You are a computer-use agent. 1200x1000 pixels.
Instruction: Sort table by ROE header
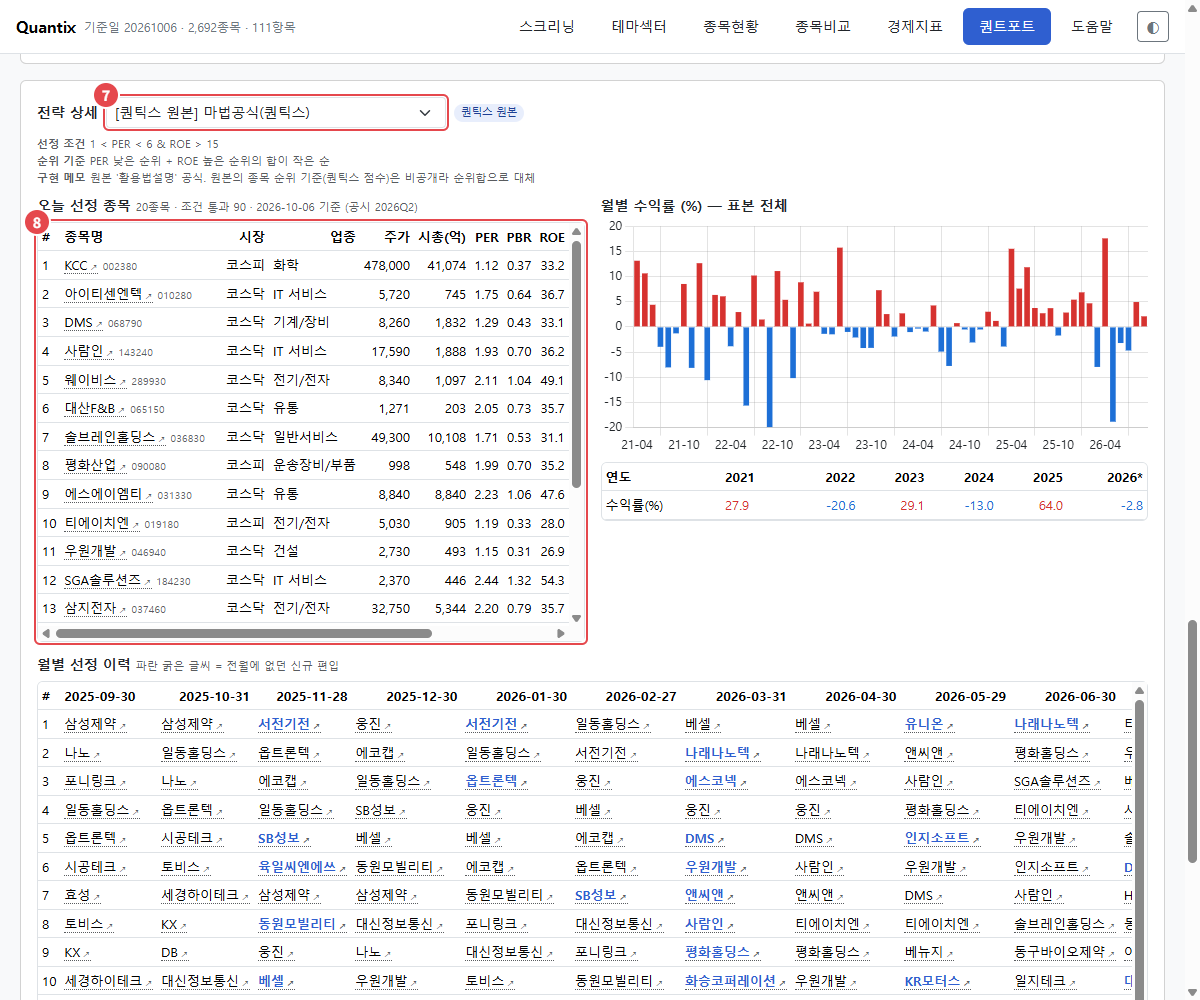(x=552, y=237)
